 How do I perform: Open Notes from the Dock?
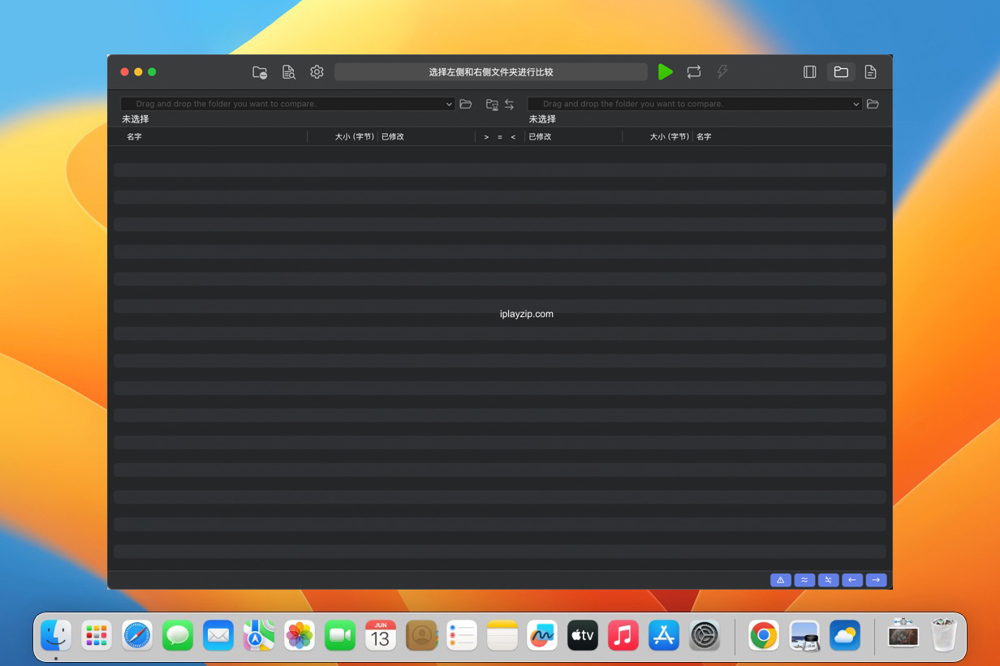click(502, 635)
